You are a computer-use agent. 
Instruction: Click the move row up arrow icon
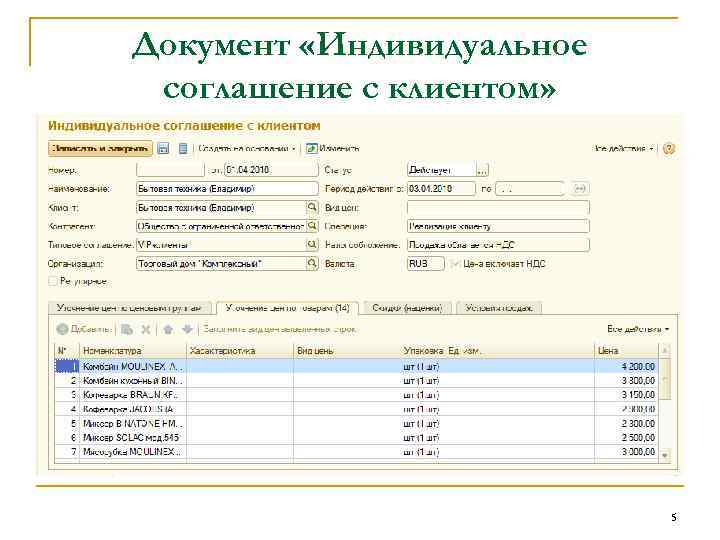[x=169, y=329]
